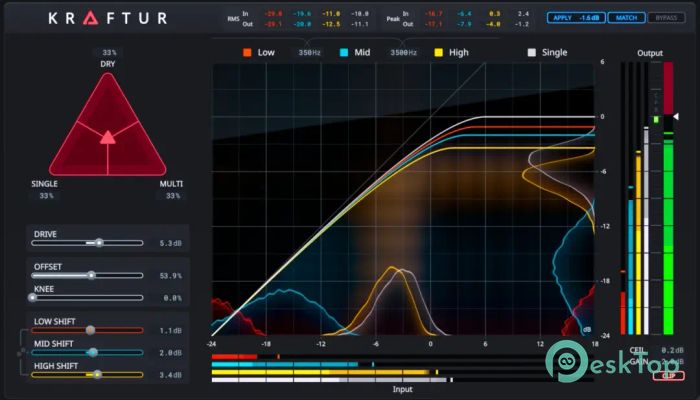This screenshot has height=400, width=700.
Task: Click the yellow High band square
Action: click(x=438, y=51)
